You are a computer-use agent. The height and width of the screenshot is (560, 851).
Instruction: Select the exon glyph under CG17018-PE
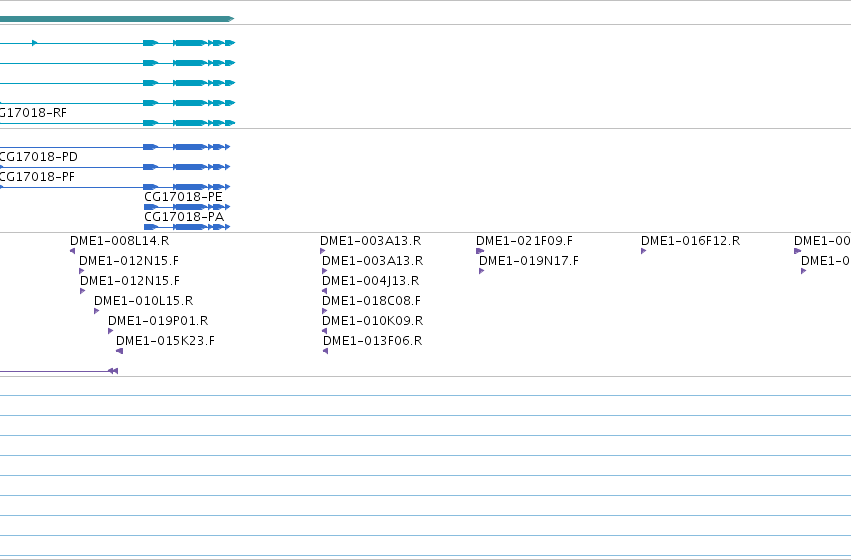187,207
